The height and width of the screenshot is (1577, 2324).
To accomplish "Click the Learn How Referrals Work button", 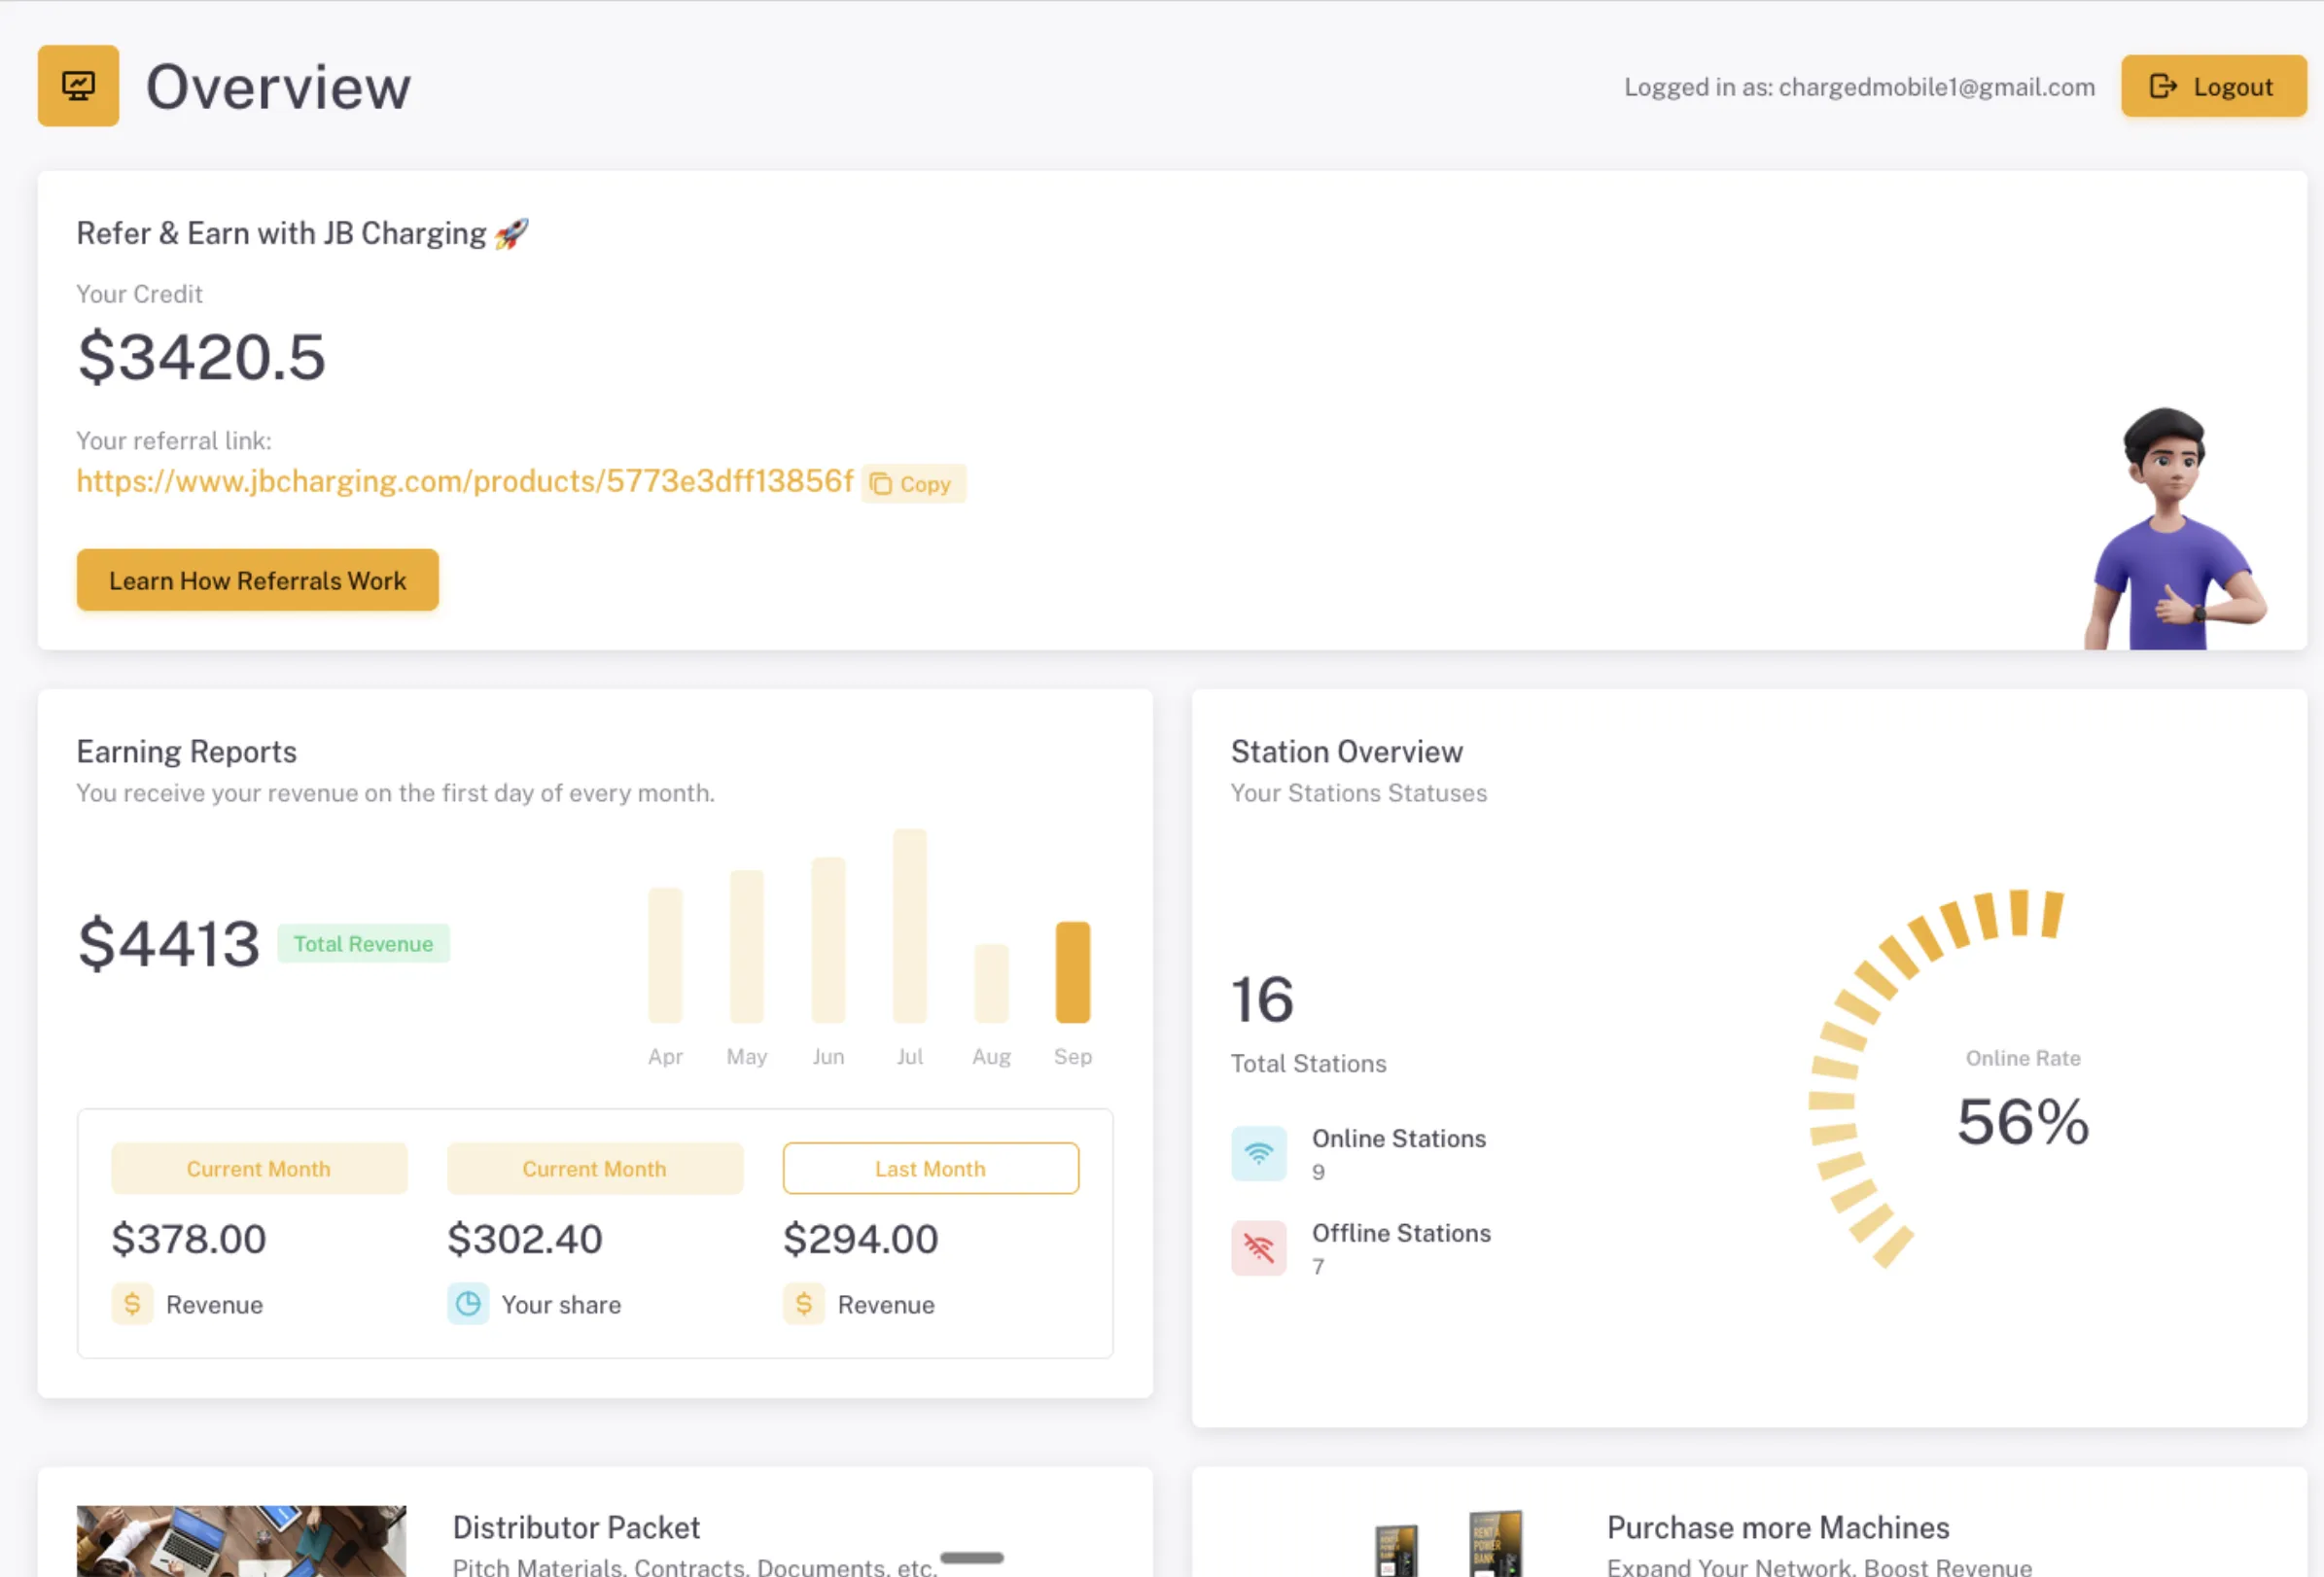I will pos(257,580).
